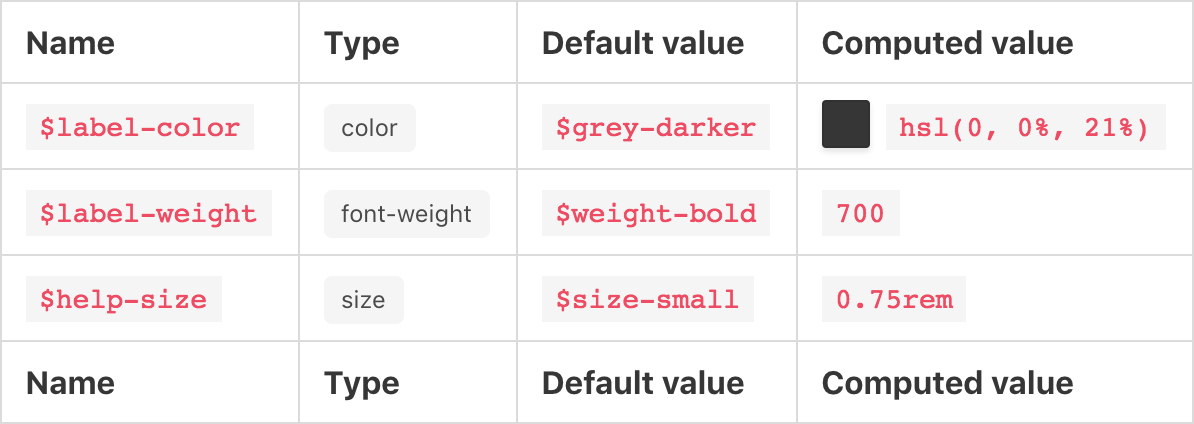
Task: Select the $weight-bold default value
Action: click(x=656, y=214)
